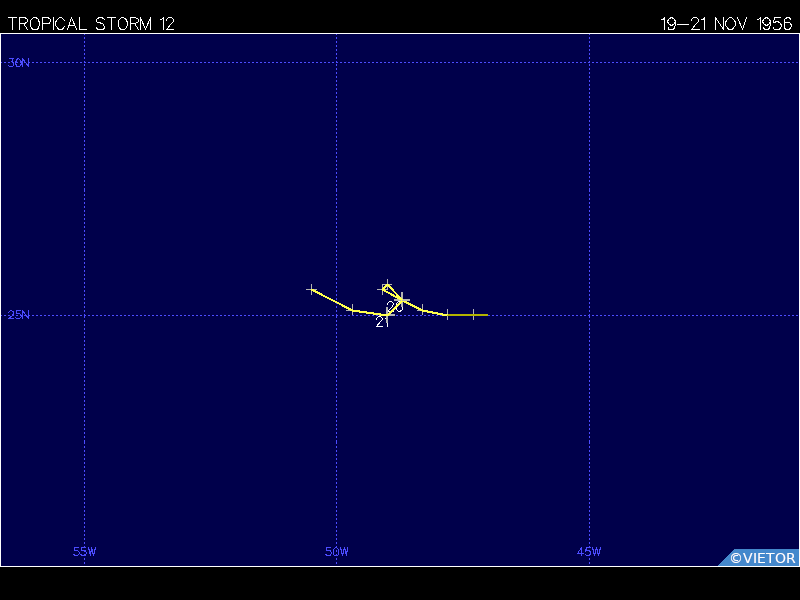Screen dimensions: 800x600
Task: Click the day 20 track position label
Action: [x=395, y=306]
